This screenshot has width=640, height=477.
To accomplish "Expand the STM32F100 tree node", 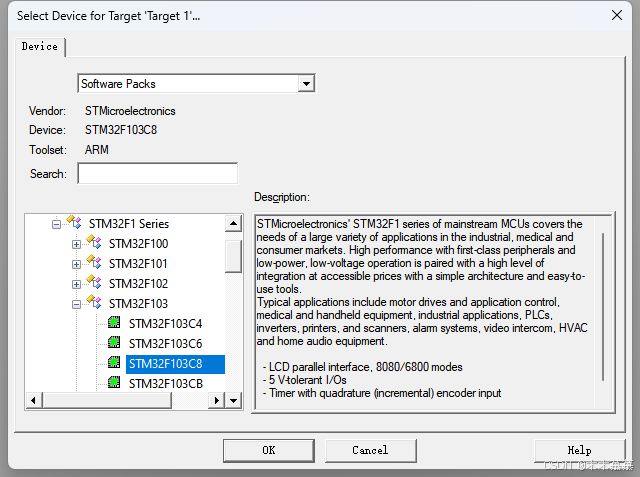I will (76, 244).
